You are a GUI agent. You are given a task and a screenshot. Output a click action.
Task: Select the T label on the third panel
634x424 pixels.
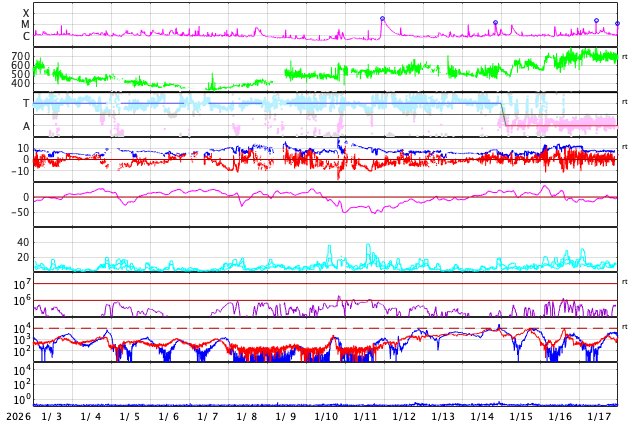26,103
